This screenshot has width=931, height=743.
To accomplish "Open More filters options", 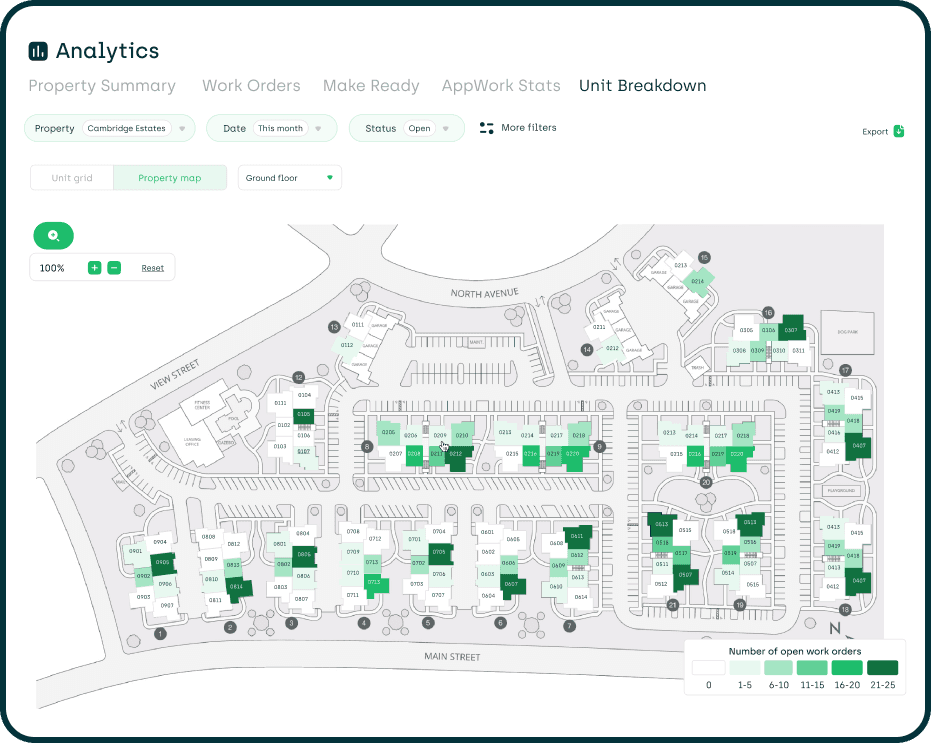I will pyautogui.click(x=517, y=128).
